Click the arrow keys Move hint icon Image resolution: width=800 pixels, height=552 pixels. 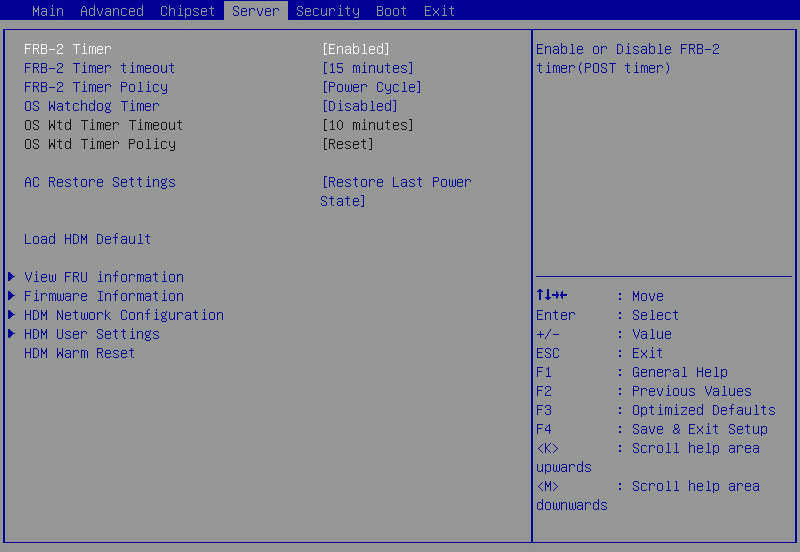pos(552,295)
